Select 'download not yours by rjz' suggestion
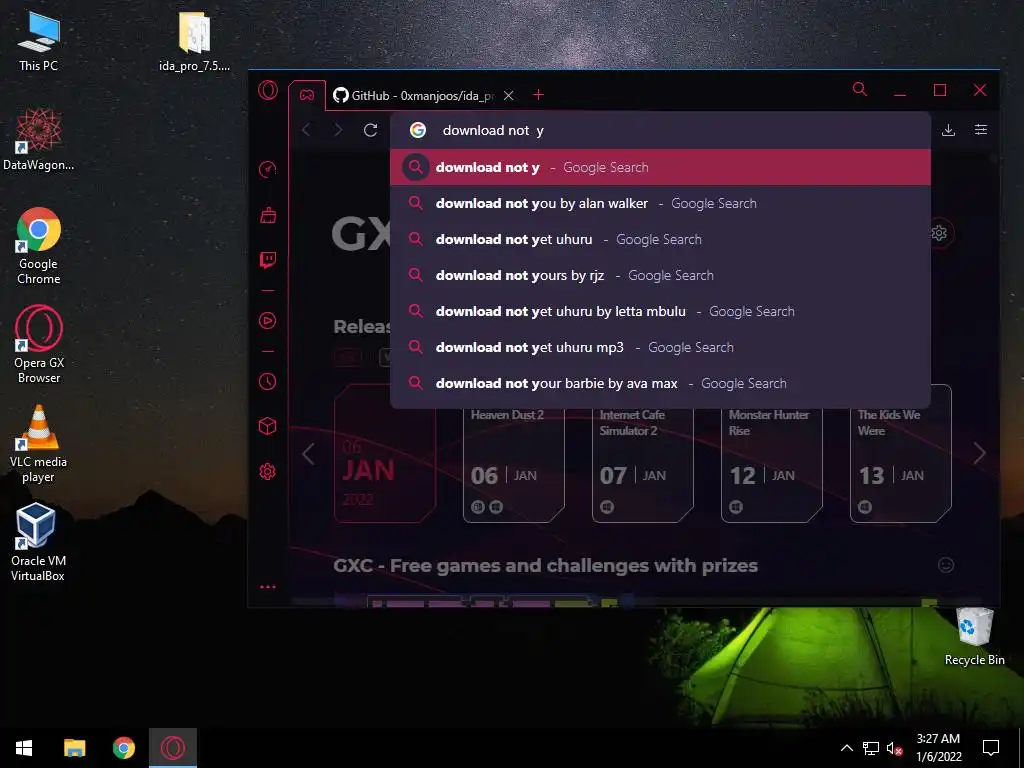 pyautogui.click(x=660, y=275)
